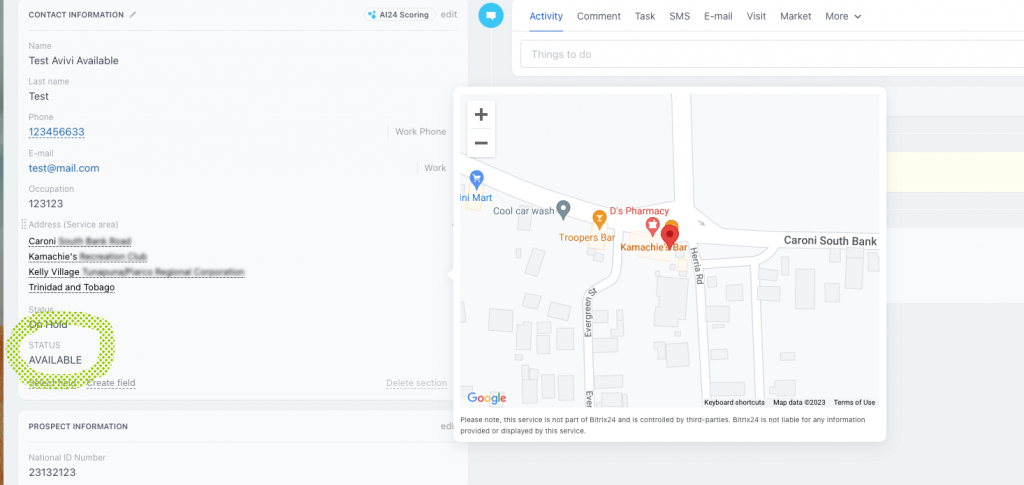Click the Work Phone type label
Image resolution: width=1024 pixels, height=485 pixels.
(421, 132)
